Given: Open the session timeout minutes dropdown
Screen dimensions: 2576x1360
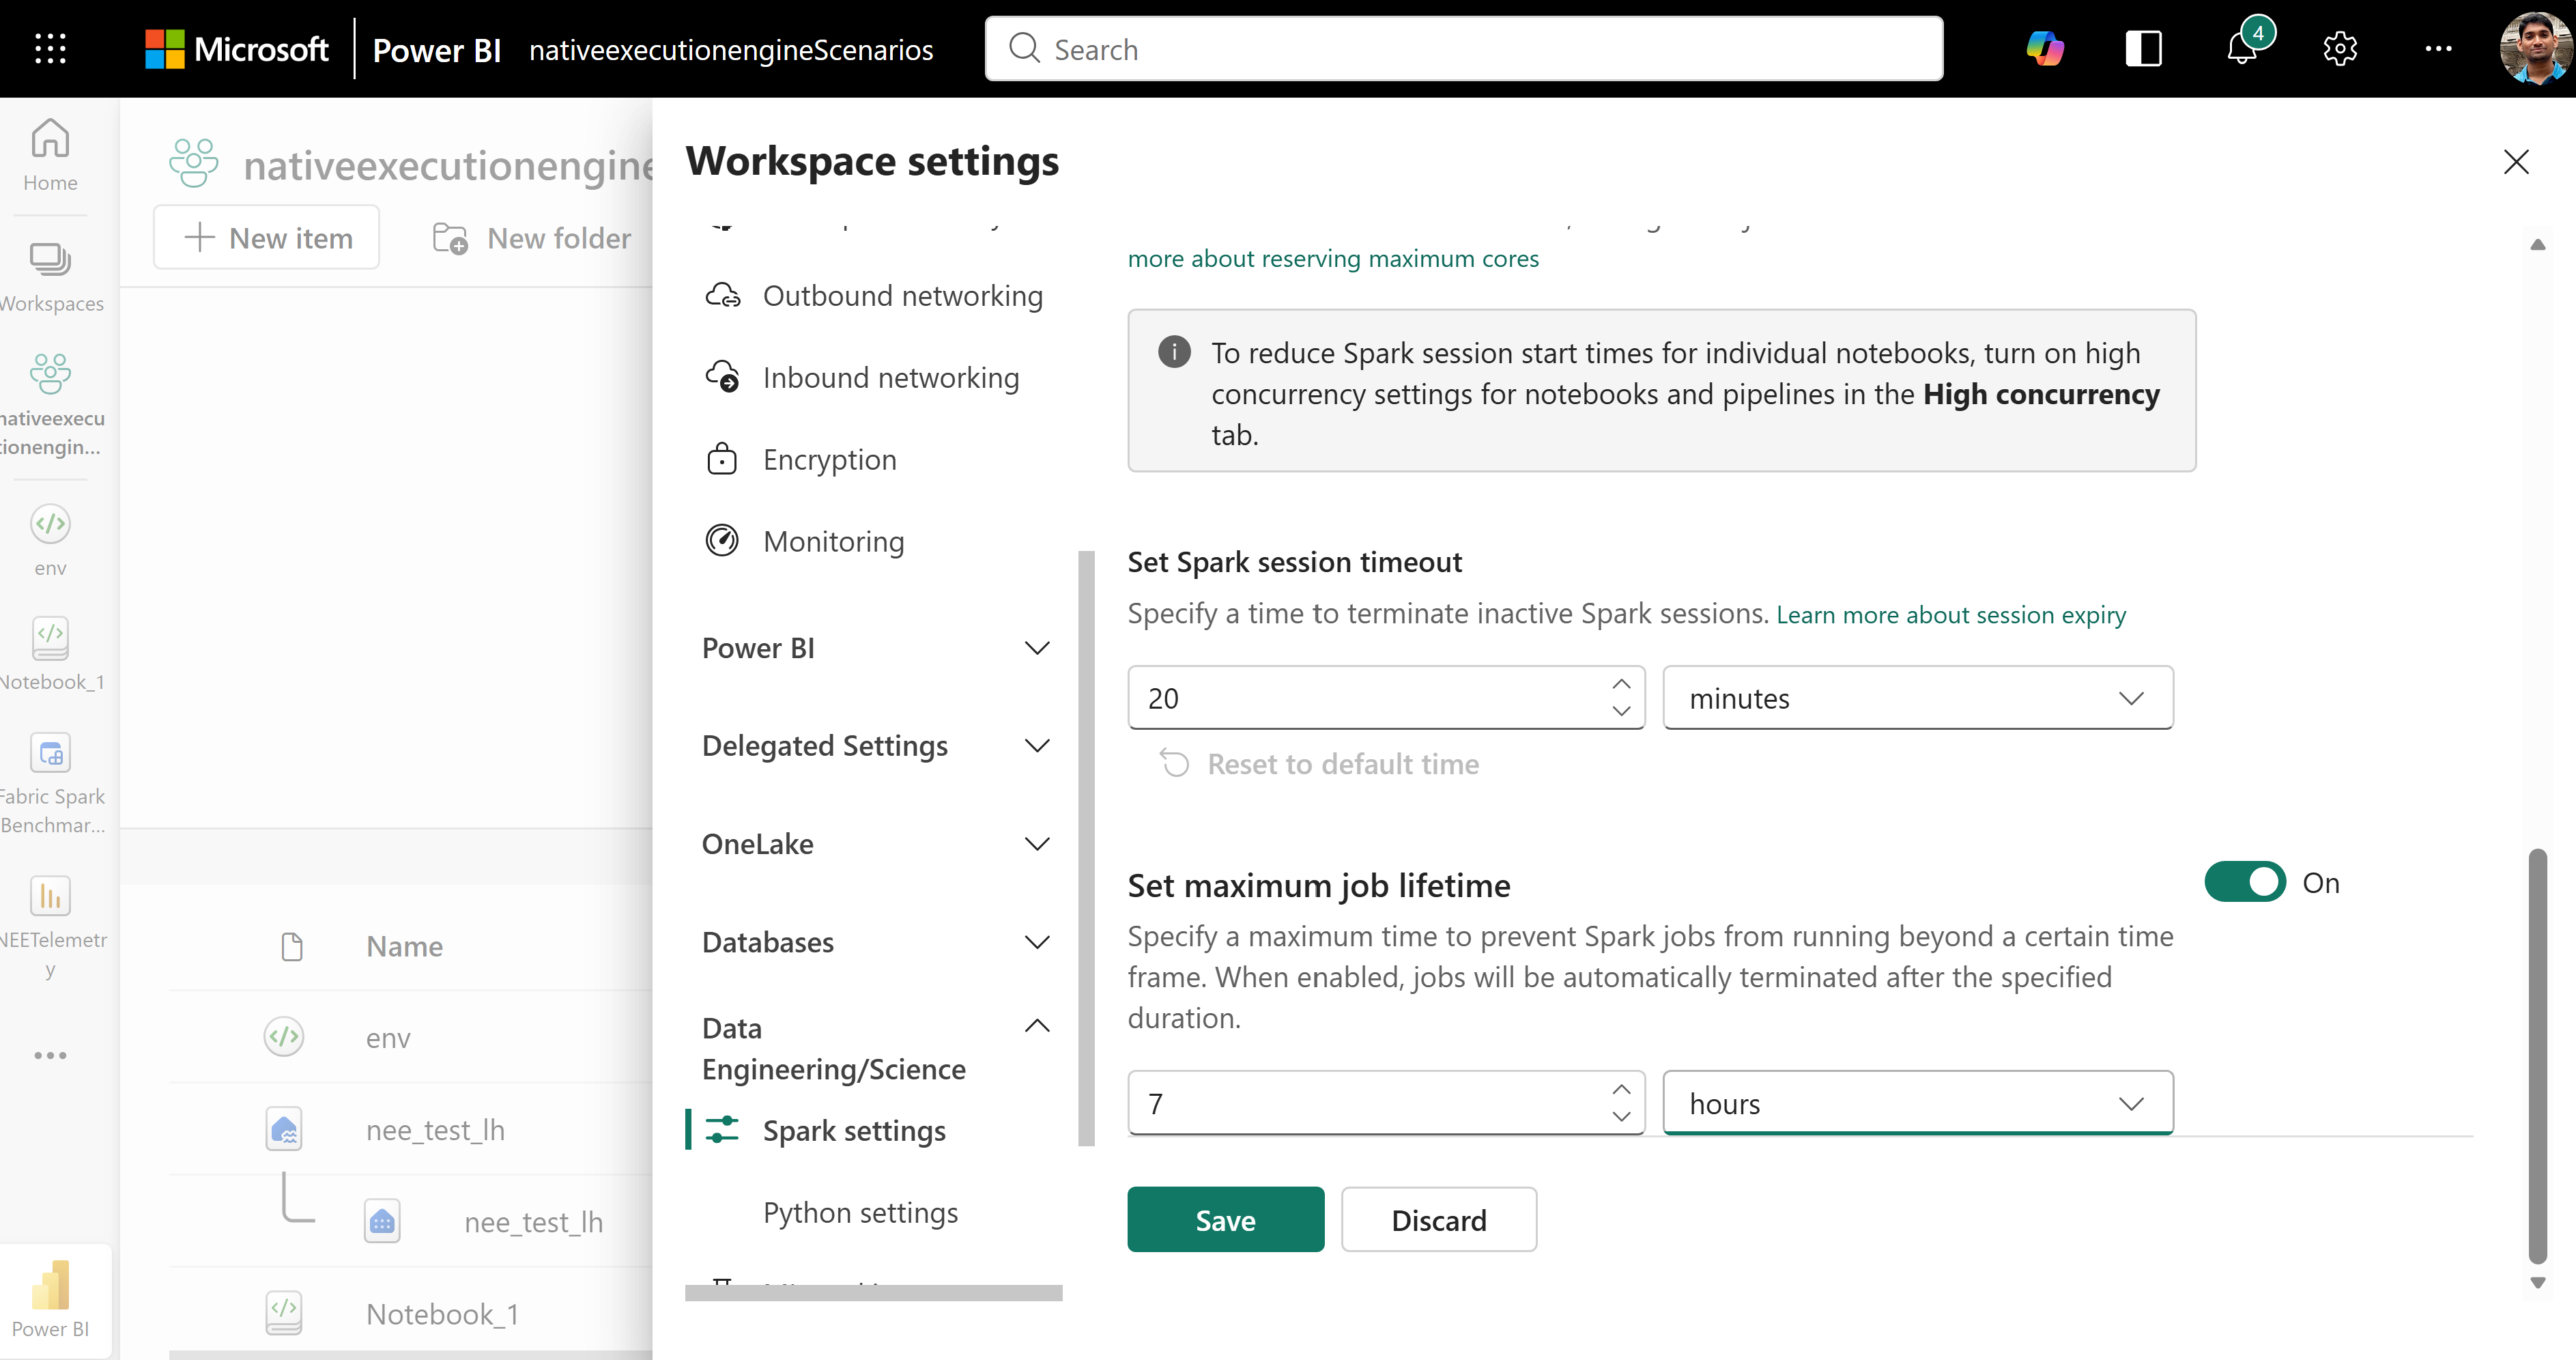Looking at the screenshot, I should [x=1918, y=698].
